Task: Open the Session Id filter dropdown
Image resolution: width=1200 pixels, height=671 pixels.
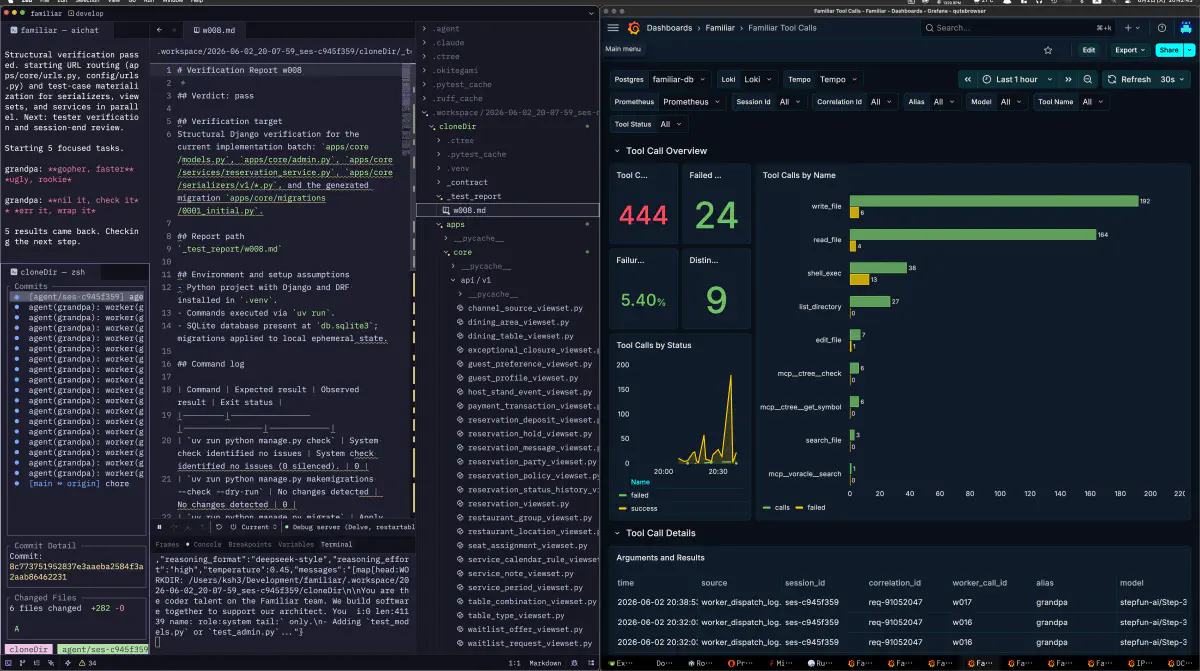Action: (790, 102)
